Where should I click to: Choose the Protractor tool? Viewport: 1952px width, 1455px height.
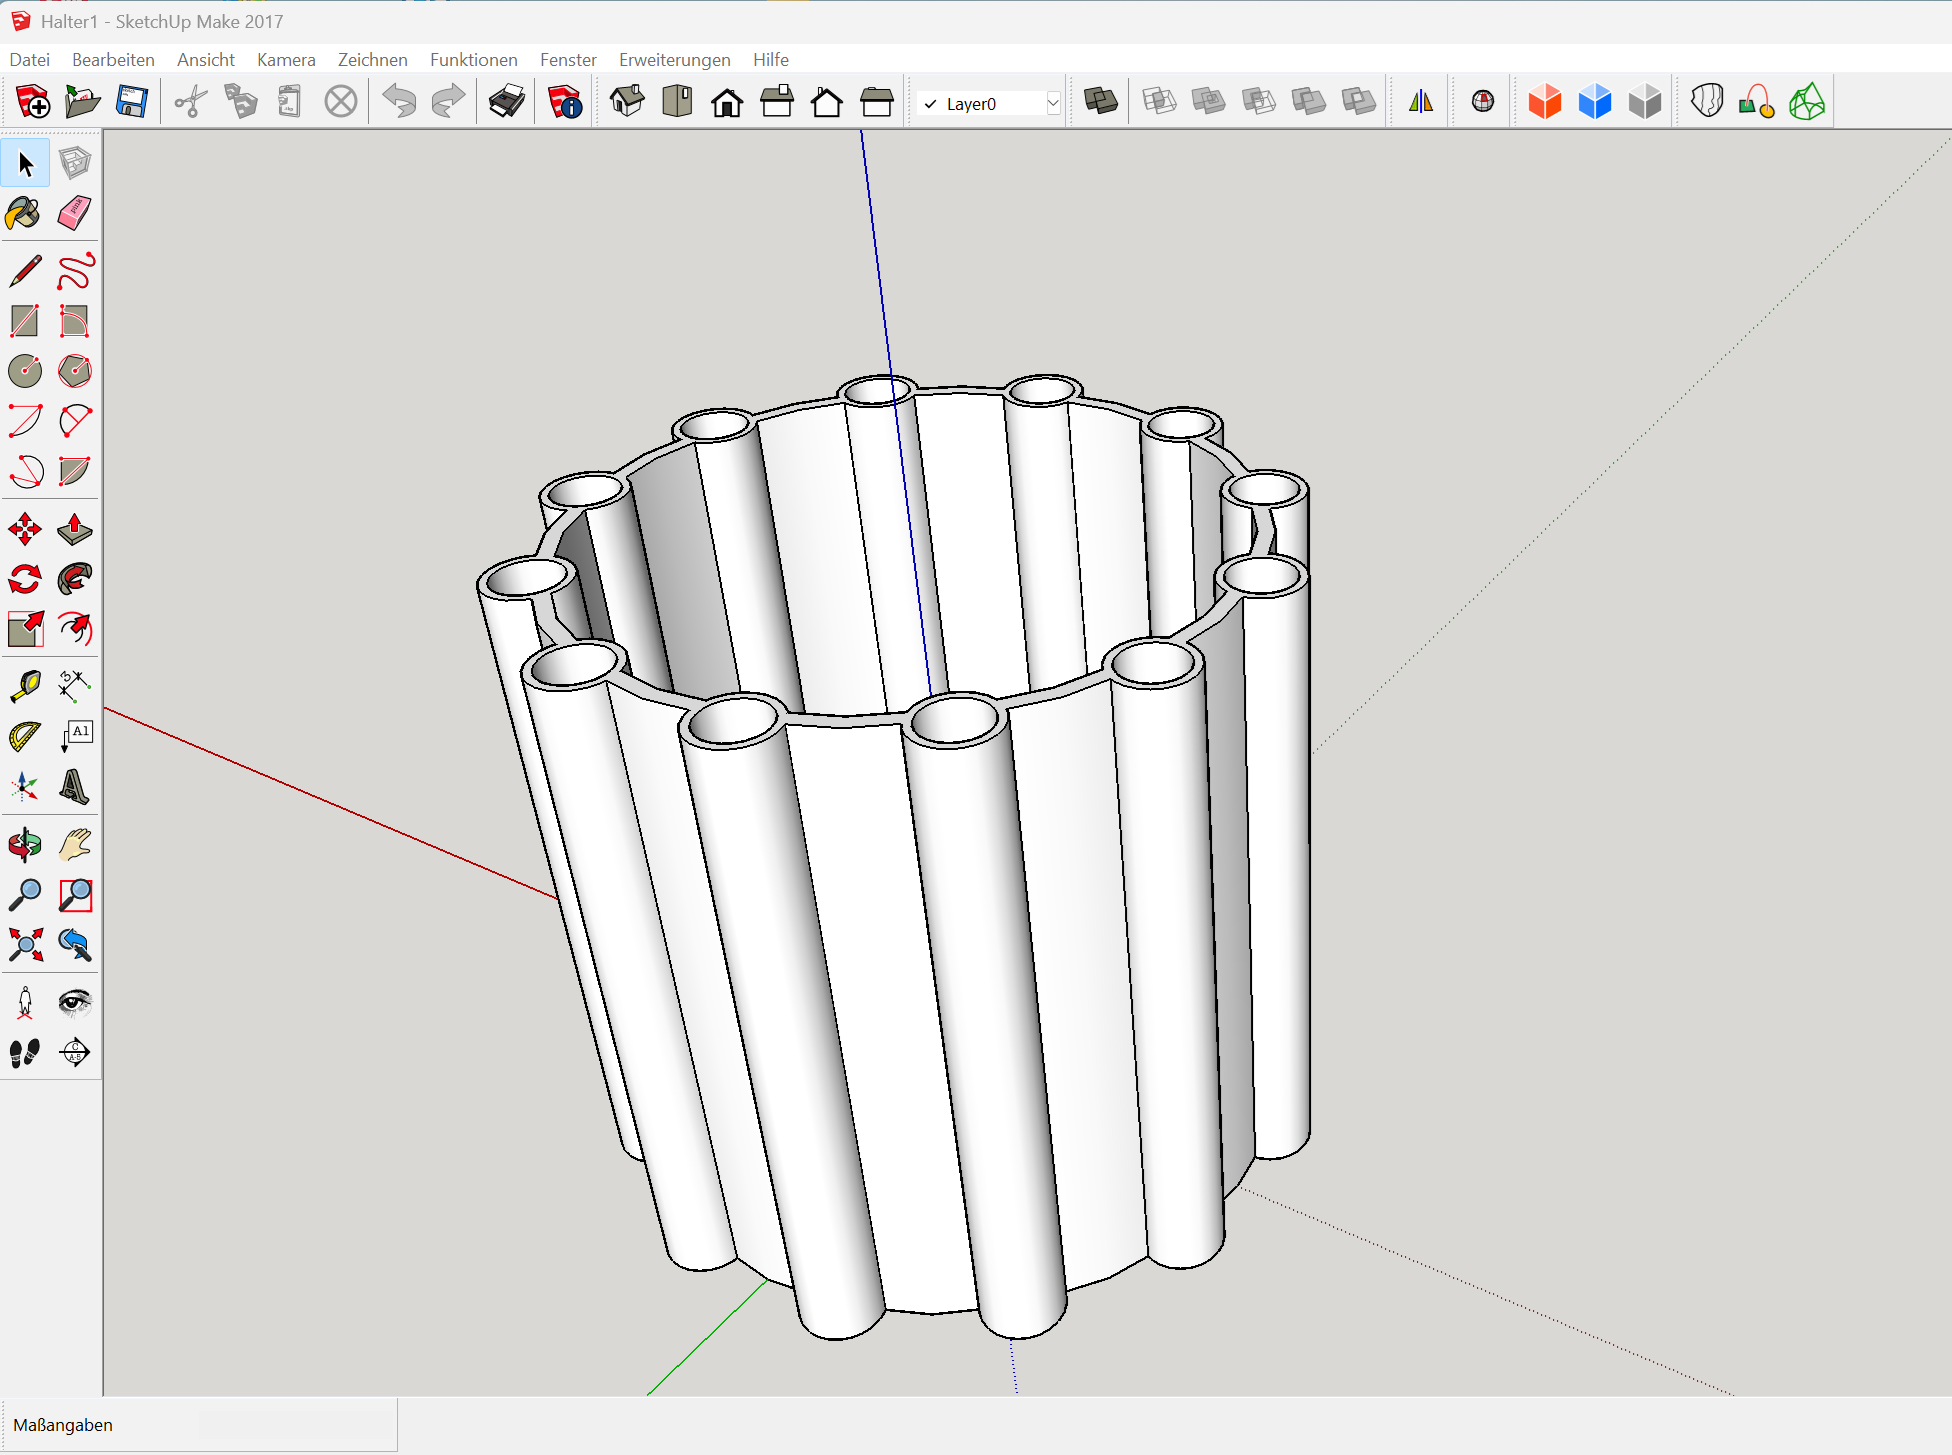[x=24, y=737]
